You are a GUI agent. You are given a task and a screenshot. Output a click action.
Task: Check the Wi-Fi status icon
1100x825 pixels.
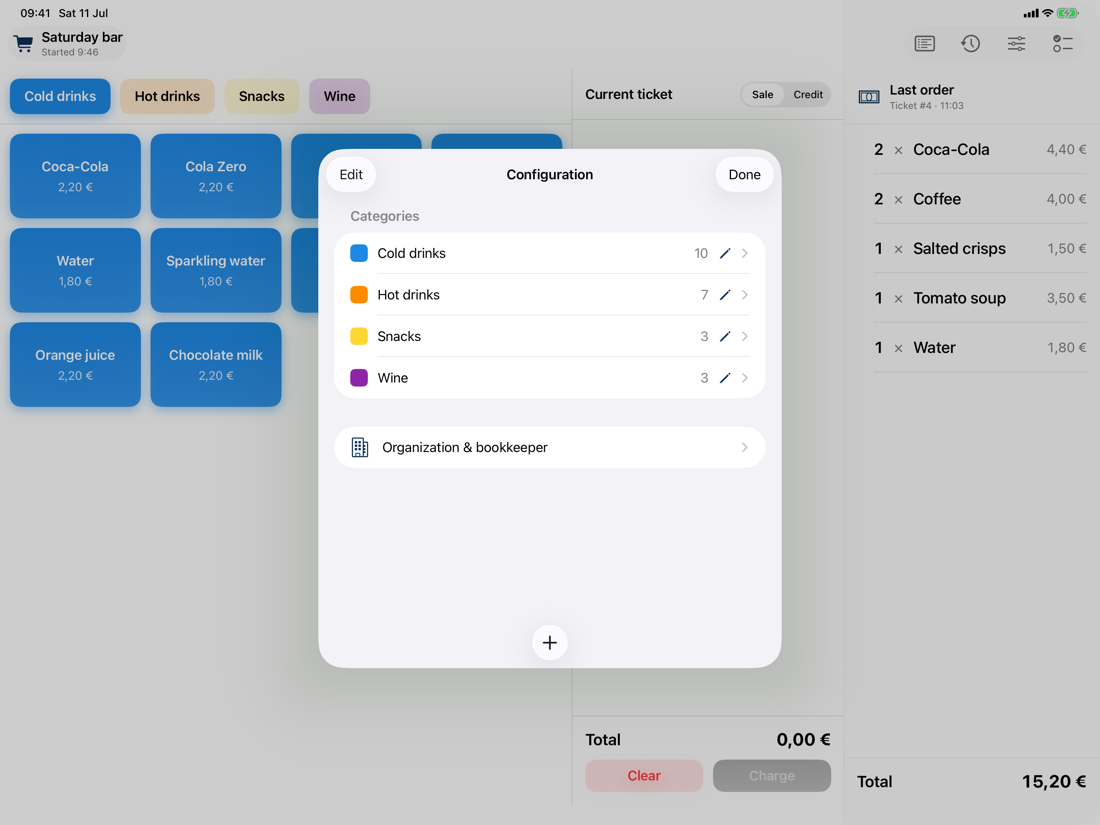pos(1047,13)
